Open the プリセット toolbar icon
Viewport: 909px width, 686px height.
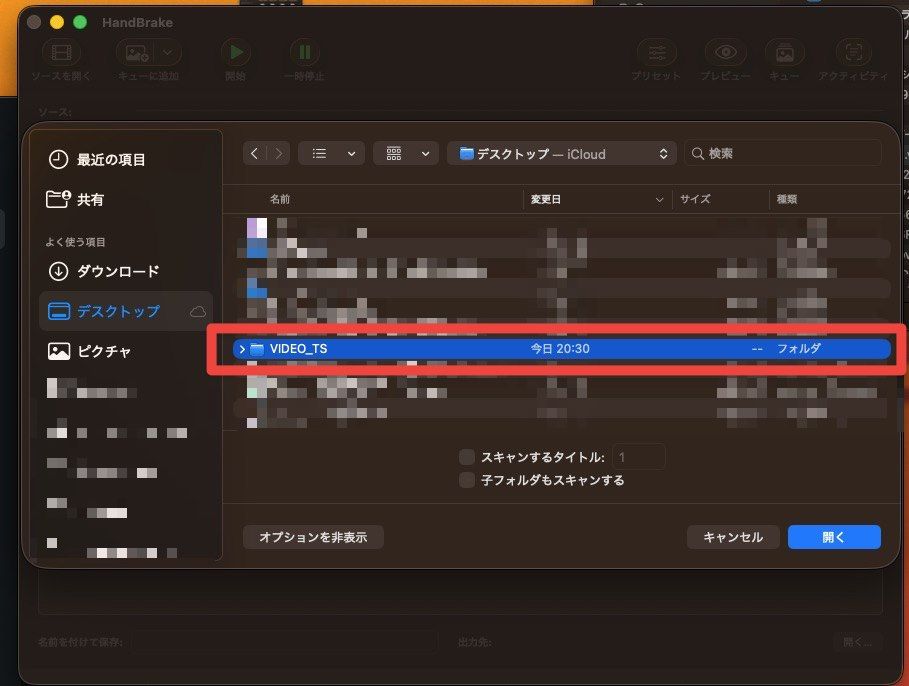click(656, 53)
